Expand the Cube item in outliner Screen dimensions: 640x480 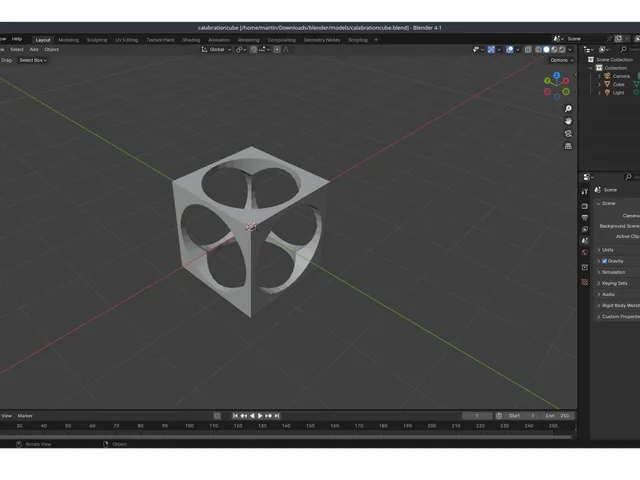(599, 84)
